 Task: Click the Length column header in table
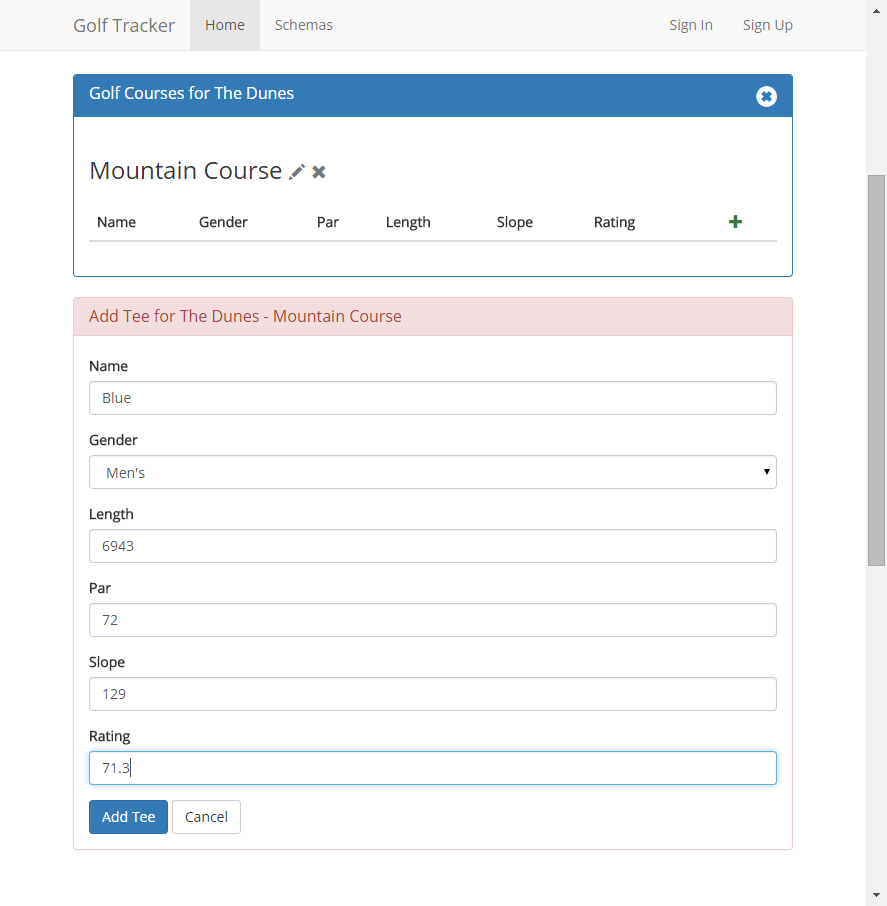pyautogui.click(x=408, y=222)
